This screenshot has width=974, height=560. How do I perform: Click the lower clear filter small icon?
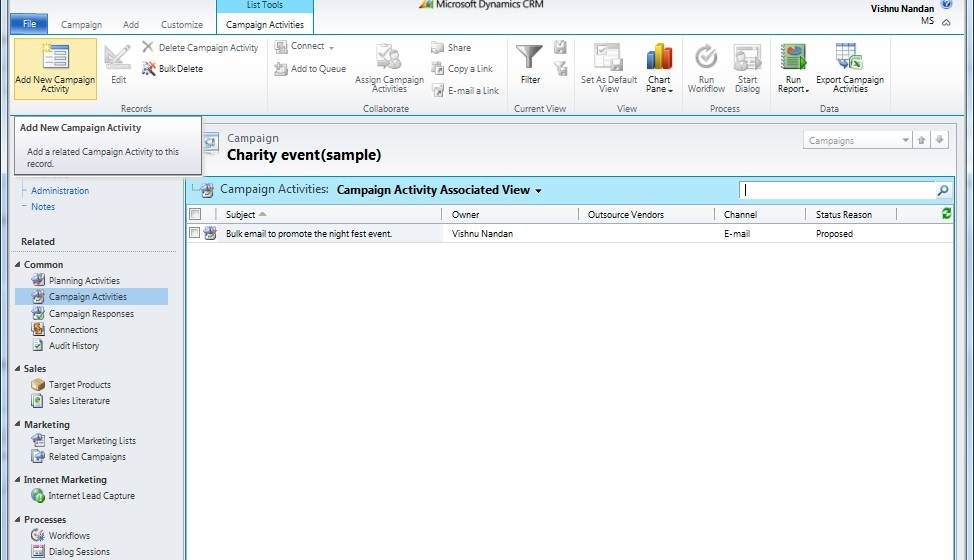point(560,69)
